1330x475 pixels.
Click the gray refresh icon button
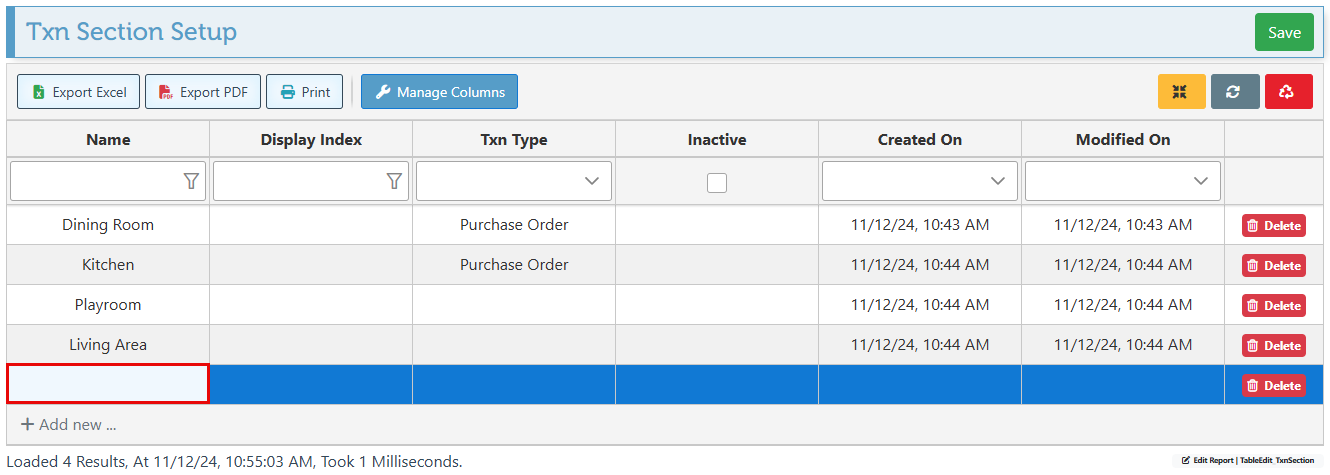click(x=1234, y=92)
